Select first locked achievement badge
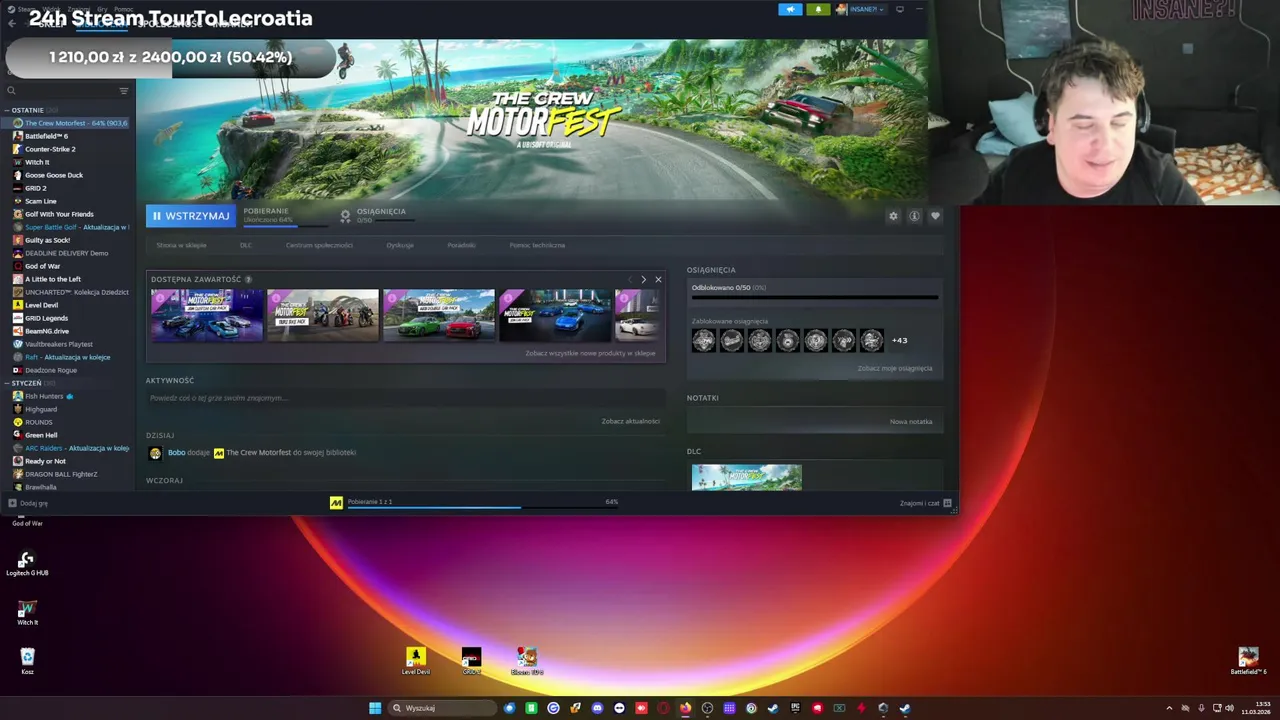The height and width of the screenshot is (720, 1280). [x=704, y=341]
